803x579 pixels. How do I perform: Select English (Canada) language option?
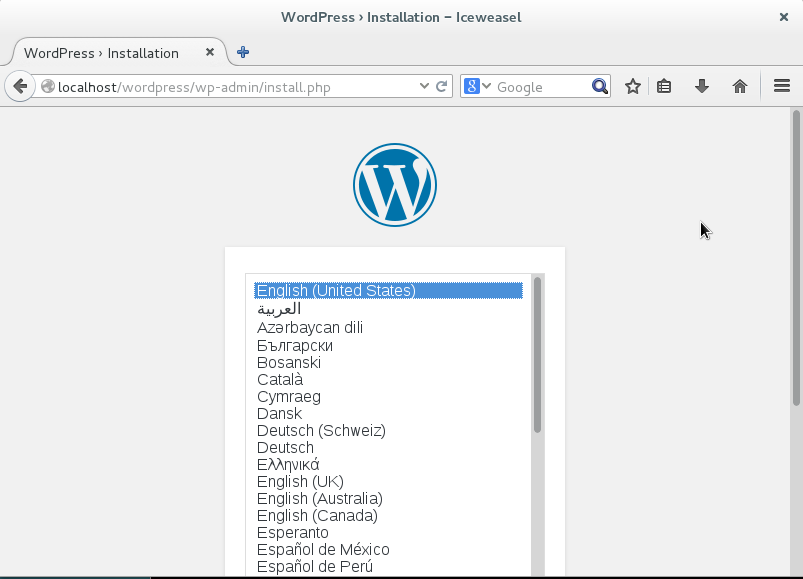(x=389, y=516)
